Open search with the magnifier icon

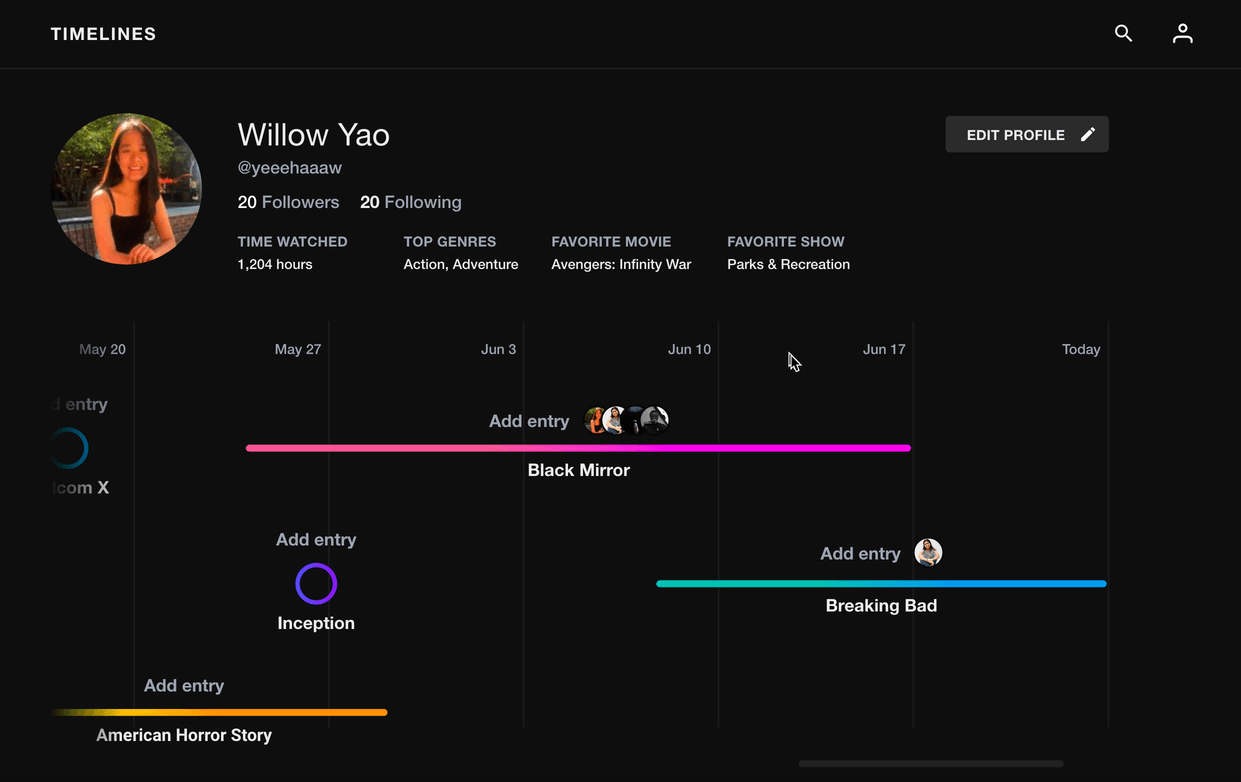[1123, 34]
